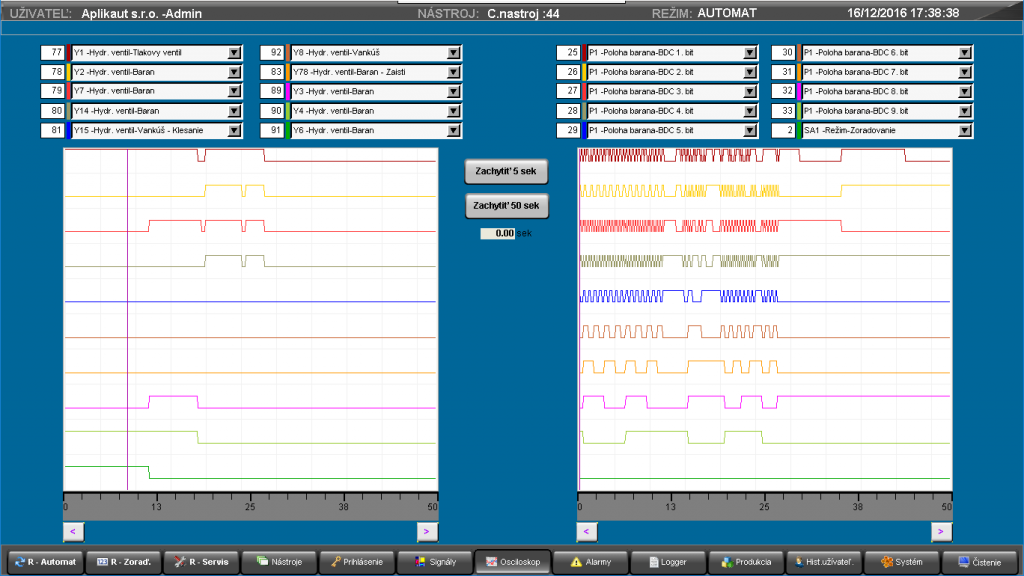Open Produkcia icon in bottom bar
Screen dimensions: 1024x576
(727, 562)
